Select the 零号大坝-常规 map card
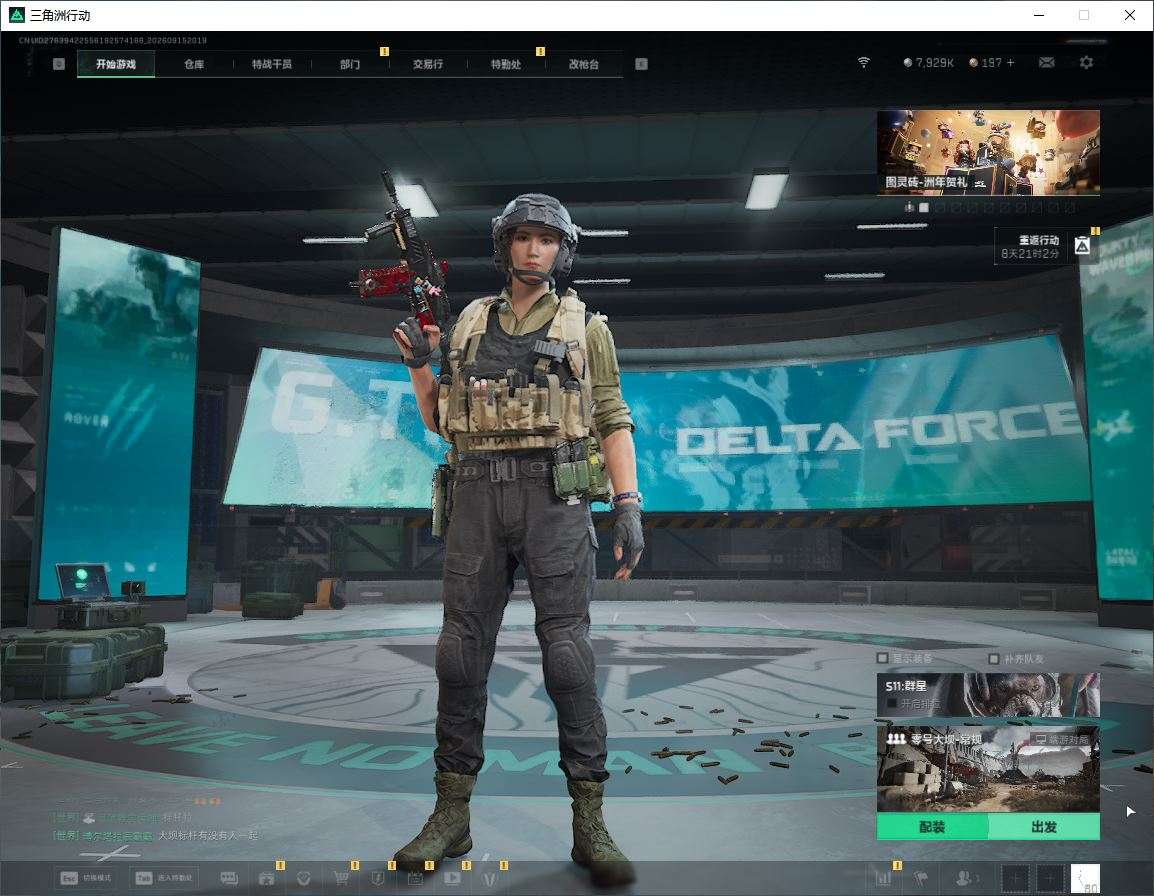 [x=988, y=769]
